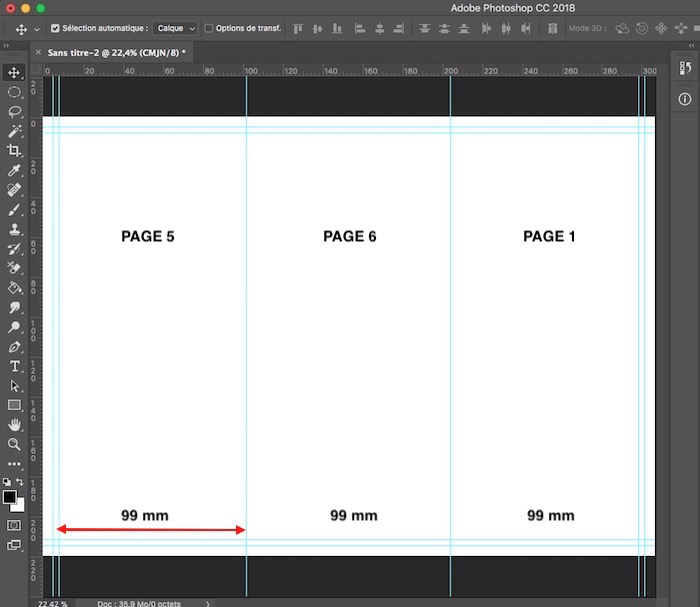This screenshot has height=607, width=700.
Task: Select the Eyedropper tool
Action: click(14, 170)
